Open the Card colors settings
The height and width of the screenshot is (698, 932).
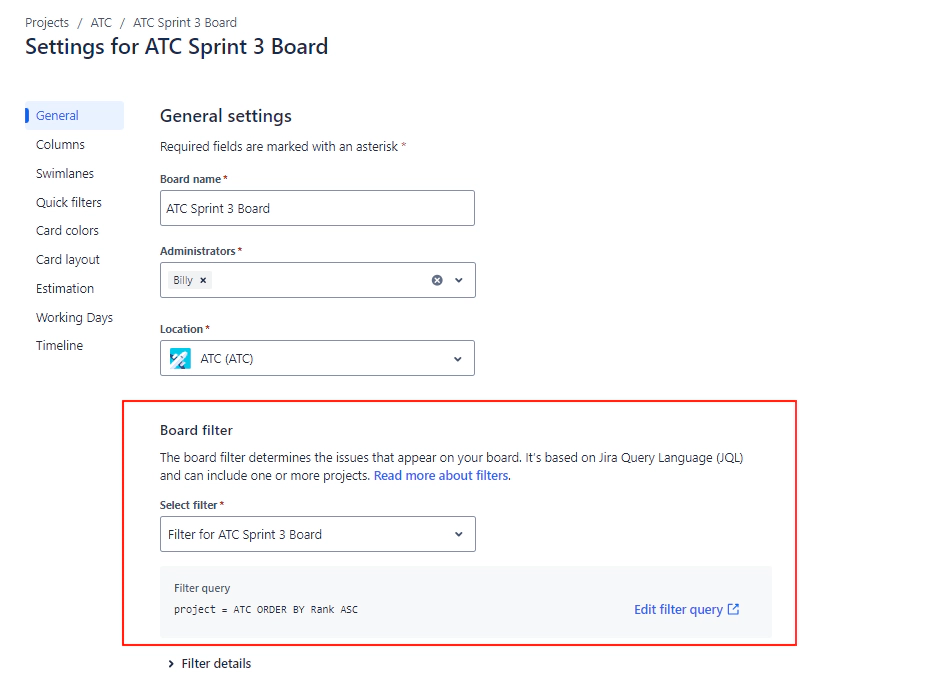66,230
